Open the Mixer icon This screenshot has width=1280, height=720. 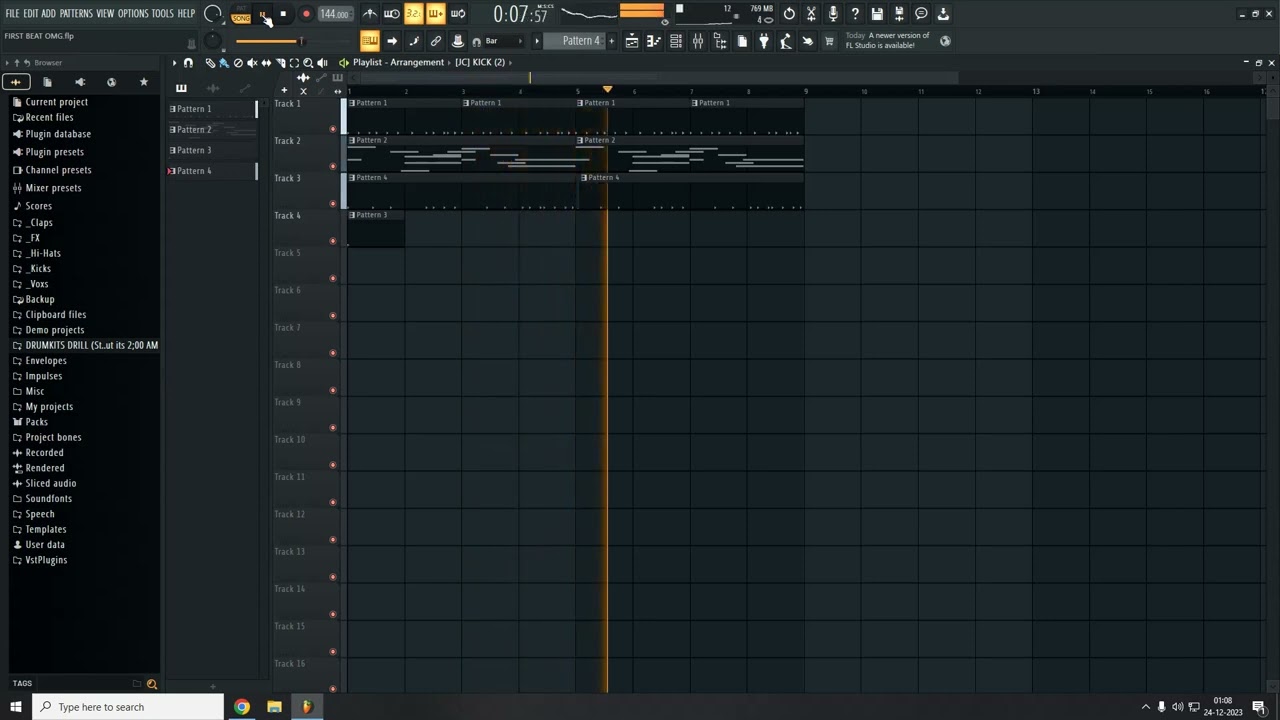pyautogui.click(x=698, y=41)
